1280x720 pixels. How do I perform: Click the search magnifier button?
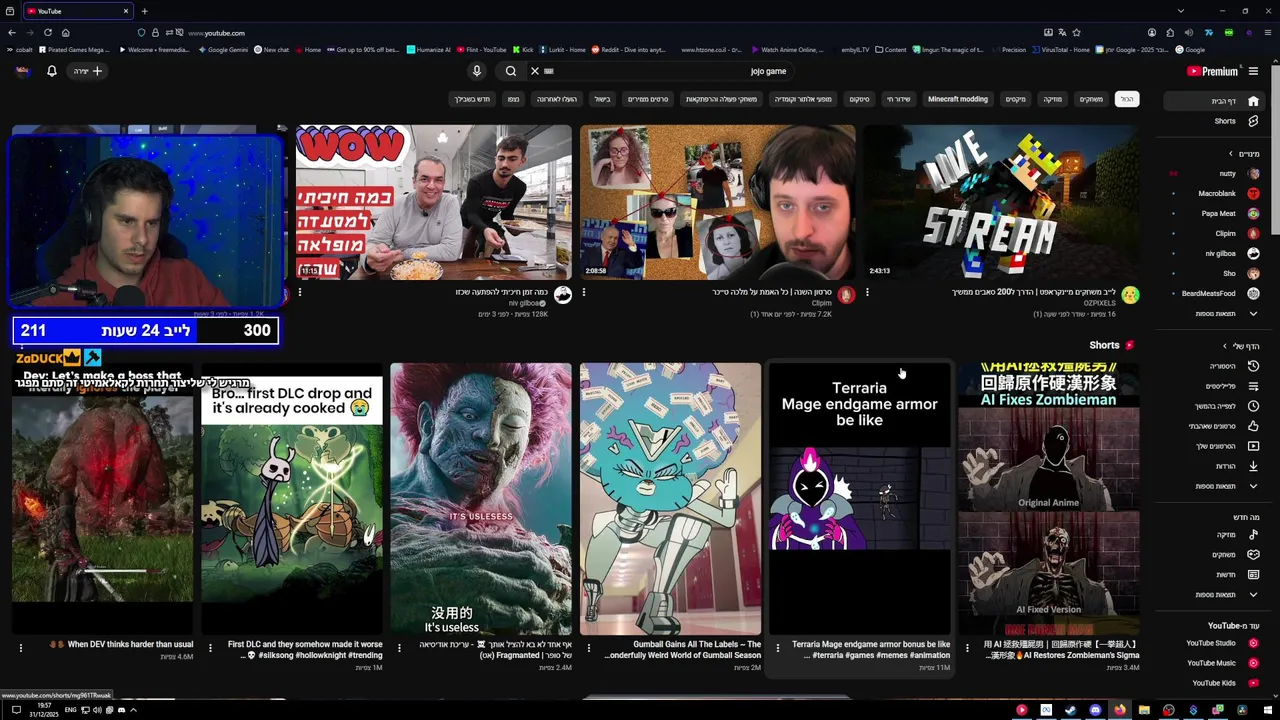pyautogui.click(x=511, y=71)
